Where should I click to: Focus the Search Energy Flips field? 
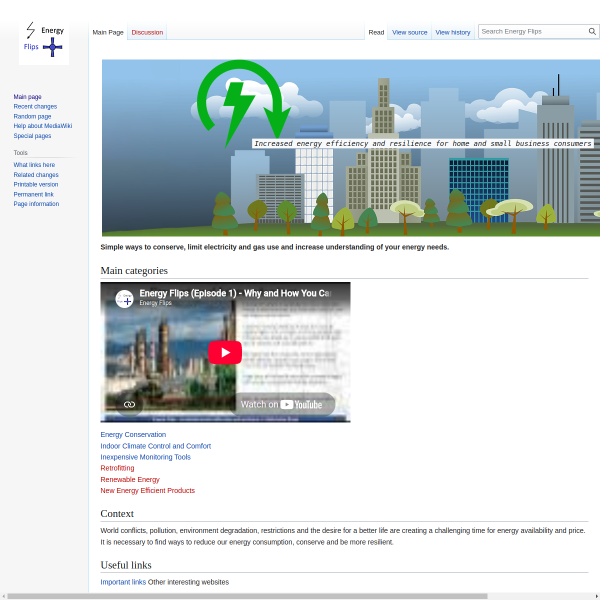pos(533,31)
